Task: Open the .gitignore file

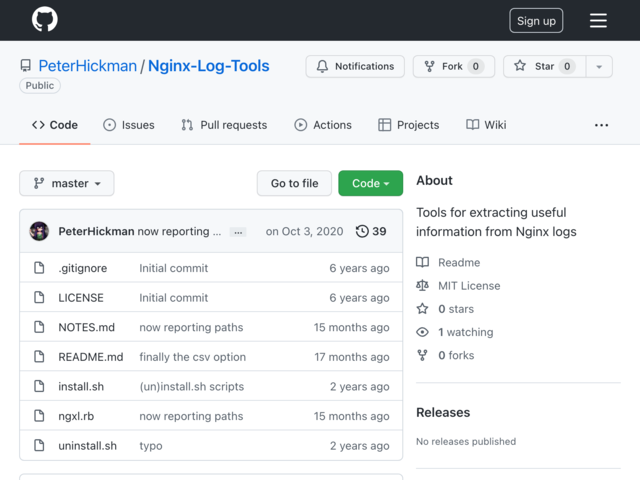Action: tap(83, 268)
